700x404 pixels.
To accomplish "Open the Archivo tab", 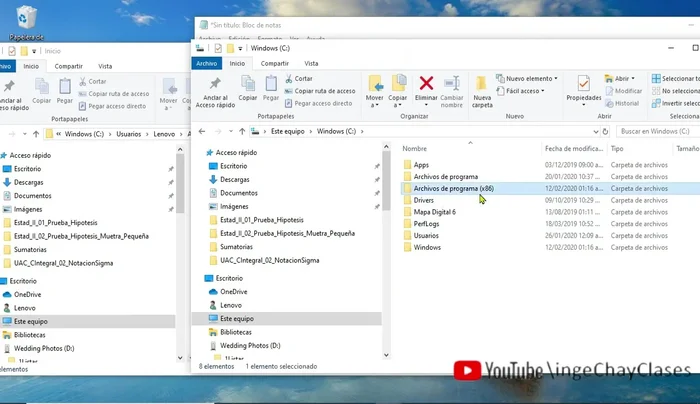I will point(207,63).
